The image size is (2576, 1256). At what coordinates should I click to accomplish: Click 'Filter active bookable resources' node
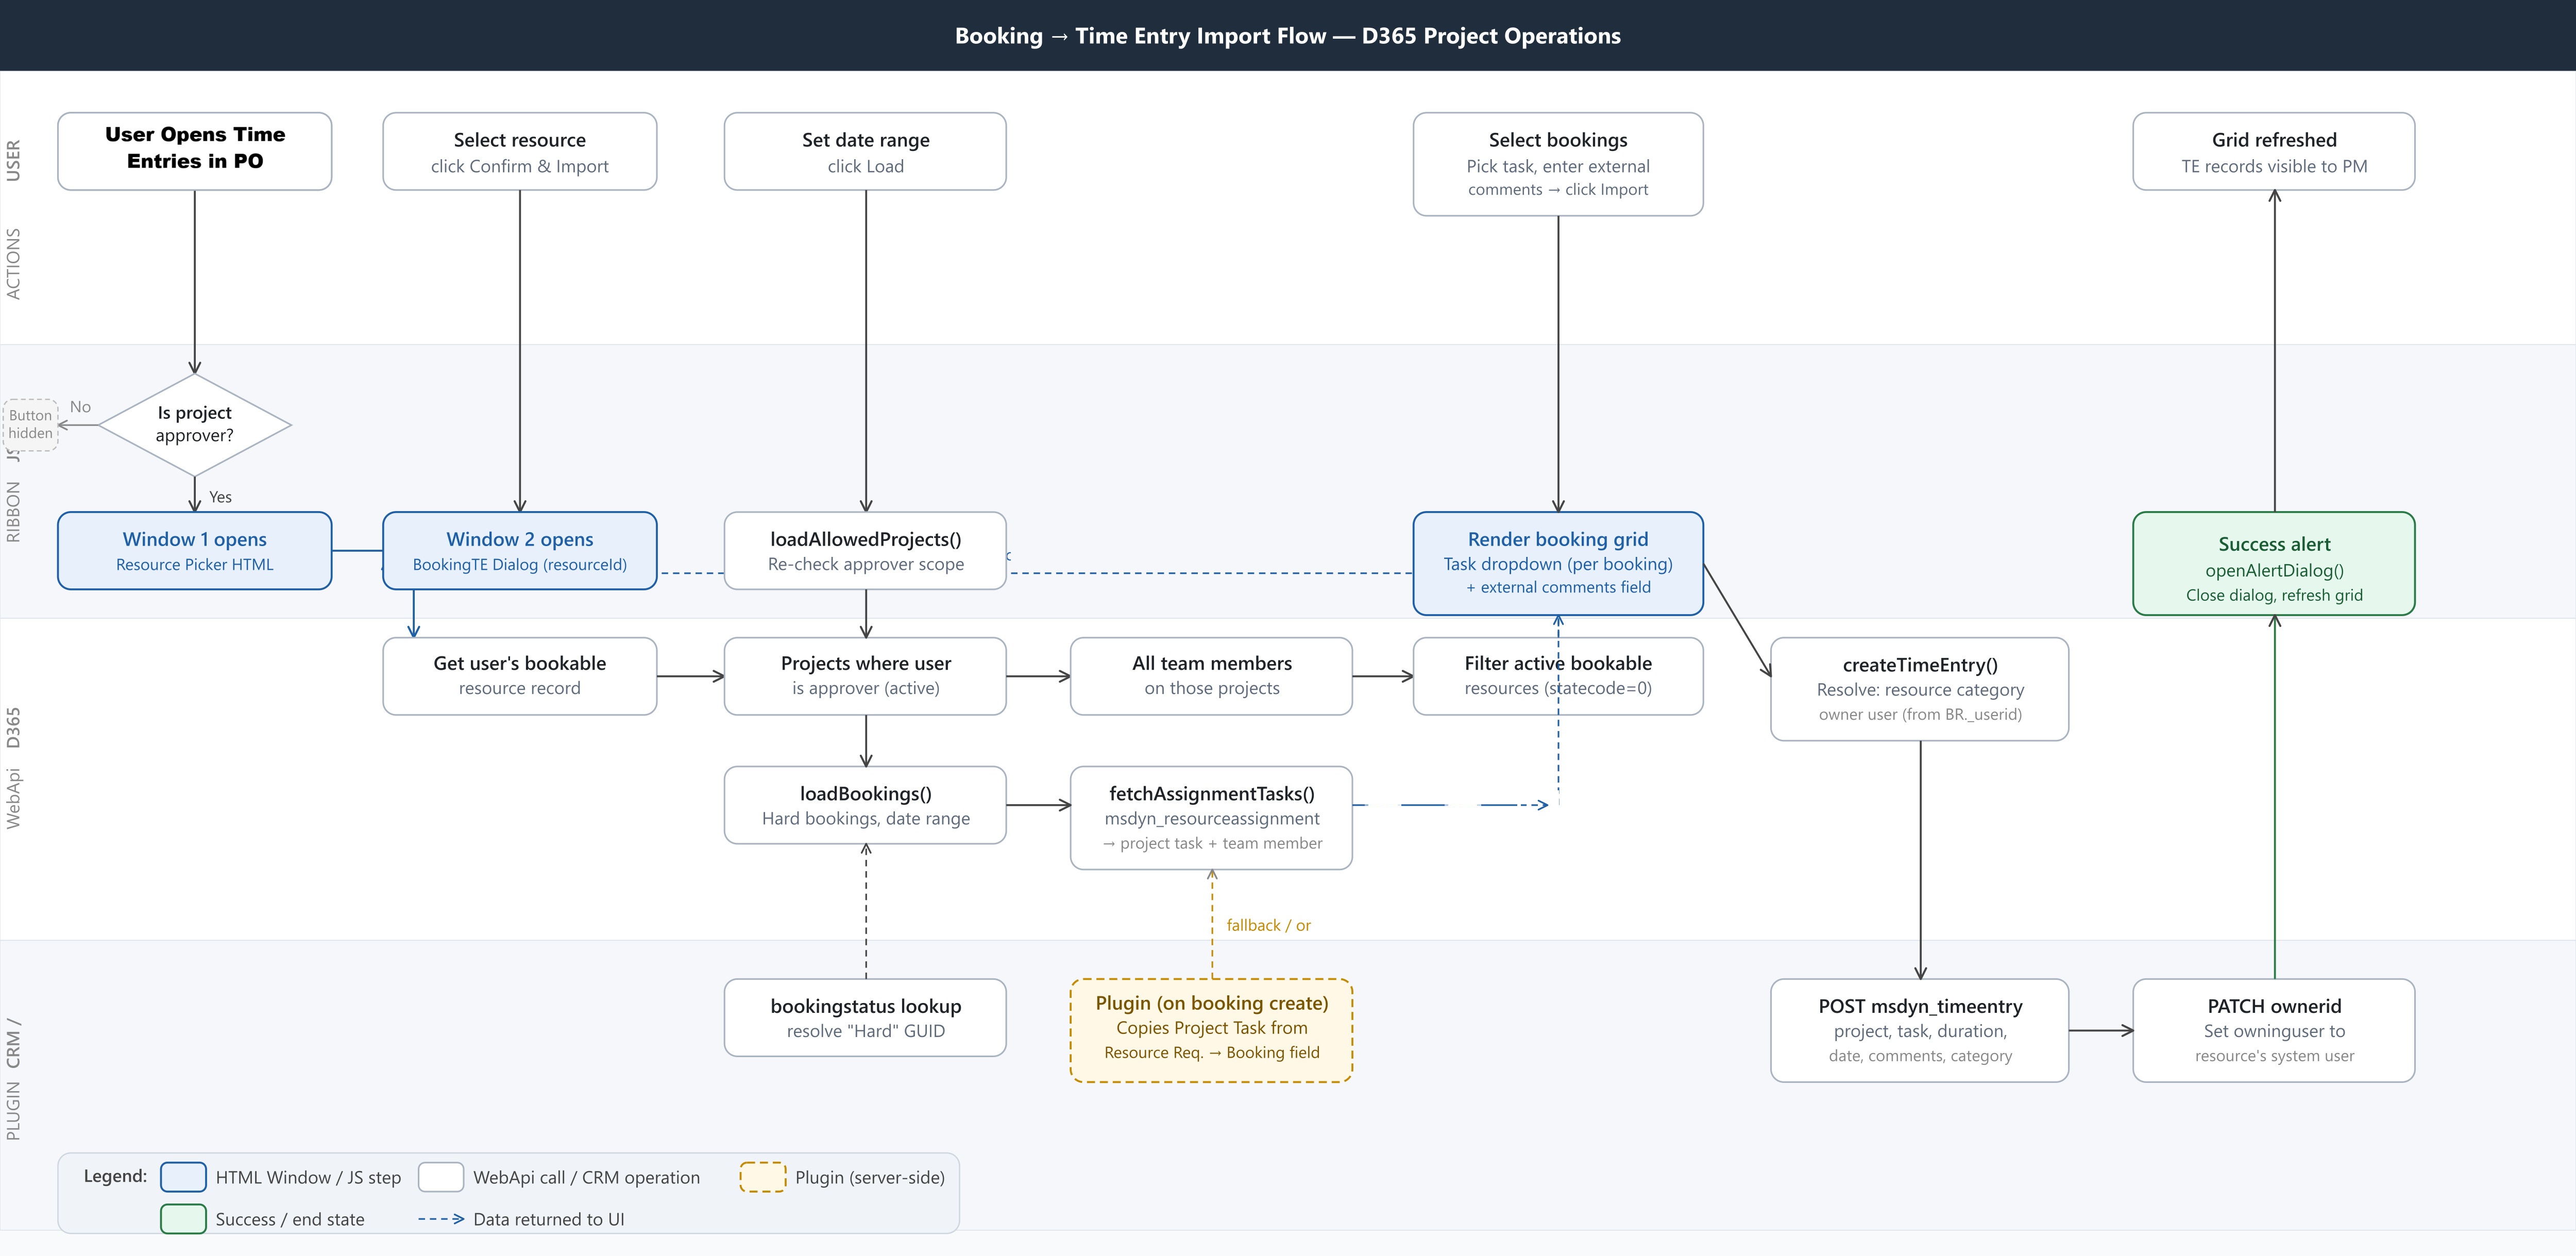click(1558, 676)
